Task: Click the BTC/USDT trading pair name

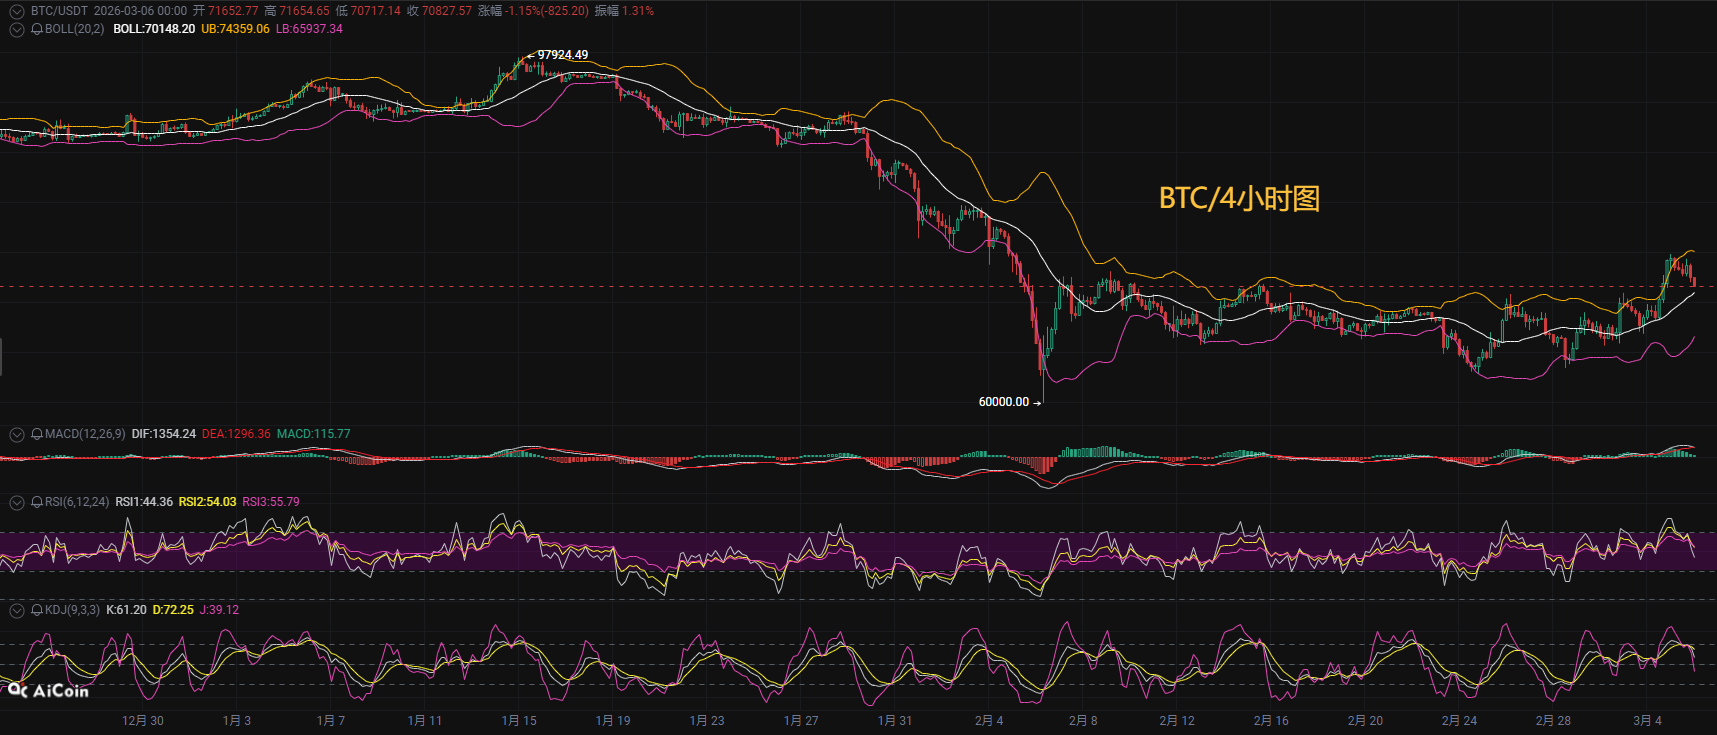Action: pyautogui.click(x=59, y=11)
